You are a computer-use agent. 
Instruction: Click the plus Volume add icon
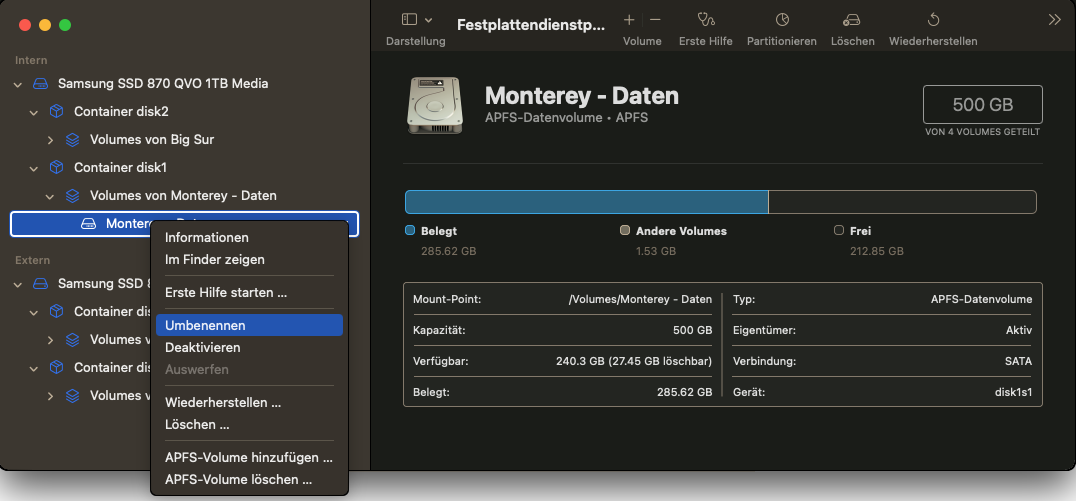pyautogui.click(x=629, y=20)
